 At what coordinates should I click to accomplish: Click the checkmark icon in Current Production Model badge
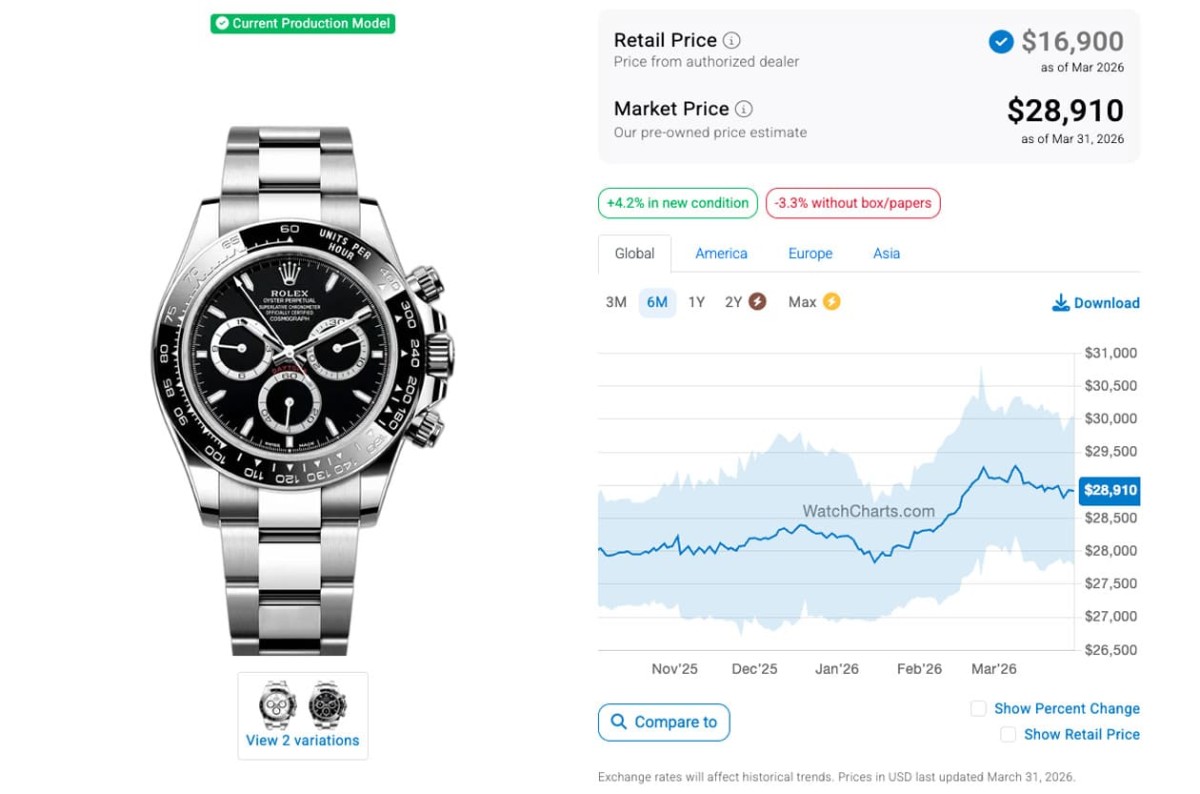(x=222, y=23)
